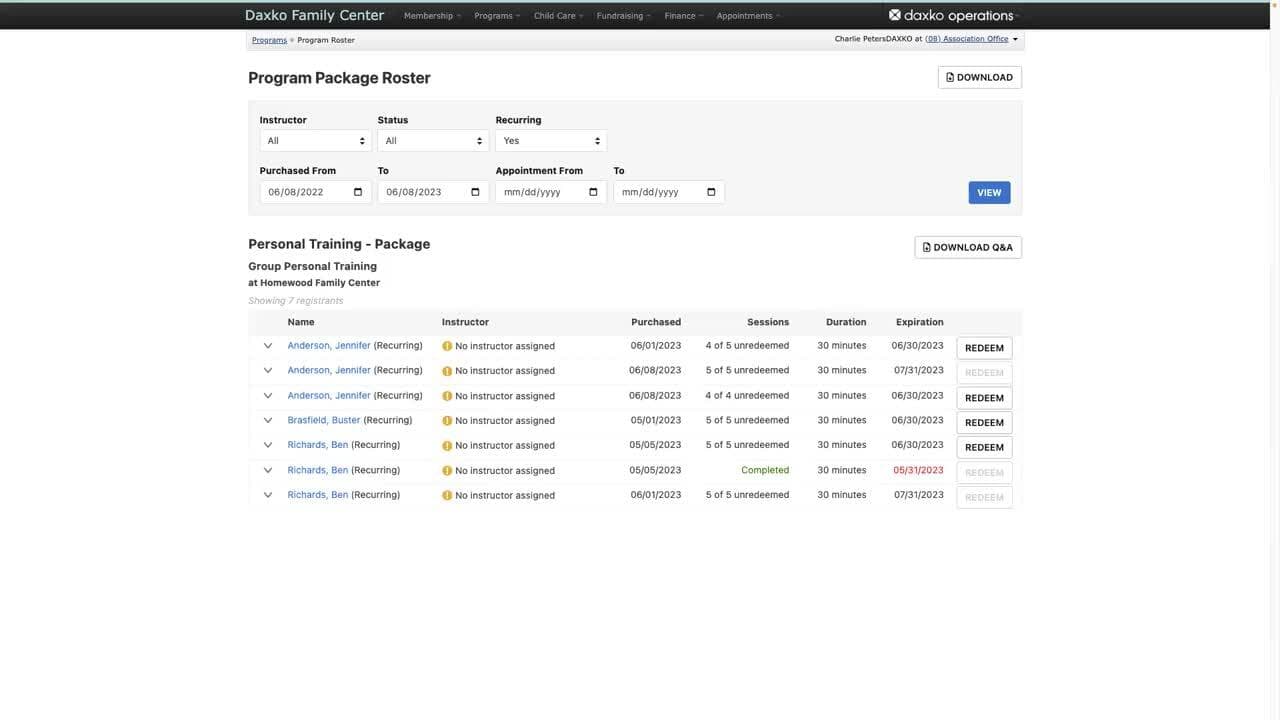Click warning icon in the Completed Richards row
Viewport: 1280px width, 720px height.
(447, 471)
